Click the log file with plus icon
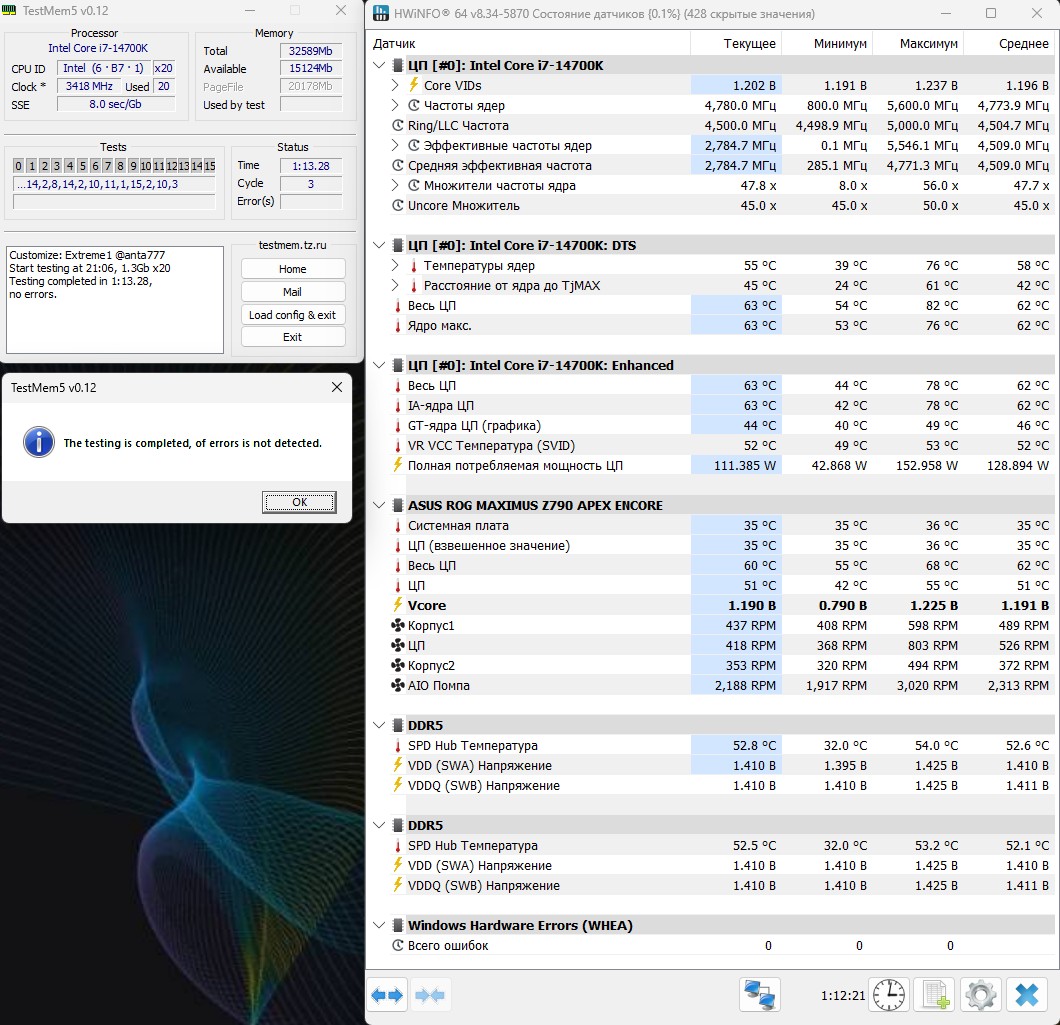Viewport: 1060px width, 1025px height. coord(935,995)
